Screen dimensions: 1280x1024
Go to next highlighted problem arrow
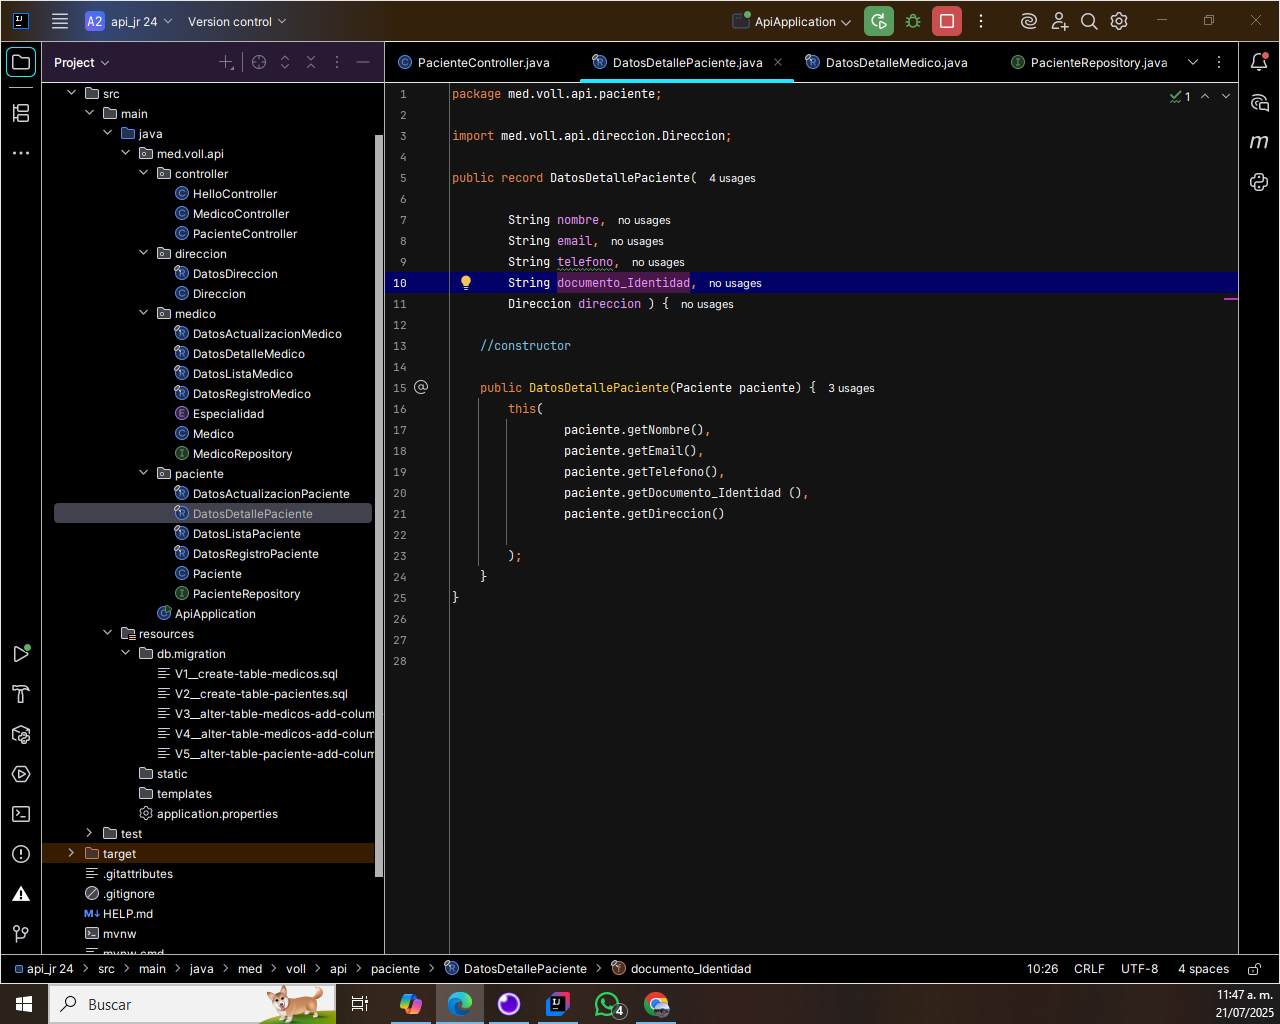[1226, 96]
